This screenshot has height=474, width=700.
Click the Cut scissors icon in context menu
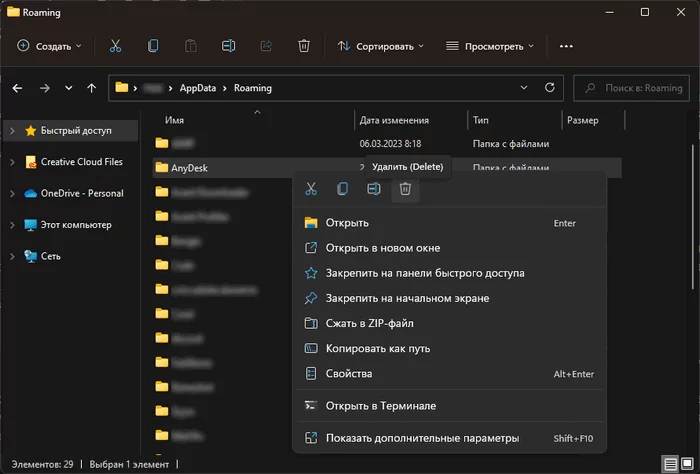(311, 189)
